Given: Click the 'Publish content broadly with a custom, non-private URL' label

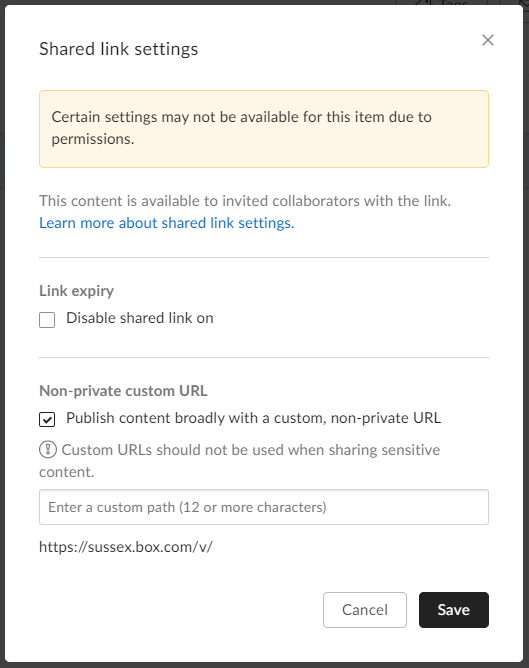Looking at the screenshot, I should click(253, 418).
